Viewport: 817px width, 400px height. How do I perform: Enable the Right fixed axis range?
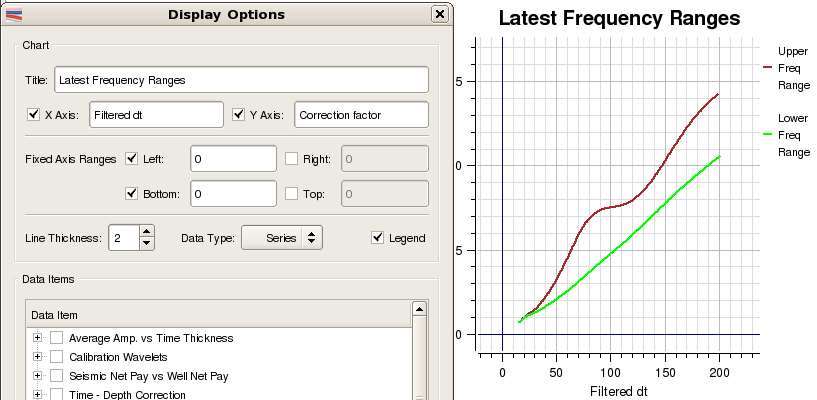coord(292,159)
